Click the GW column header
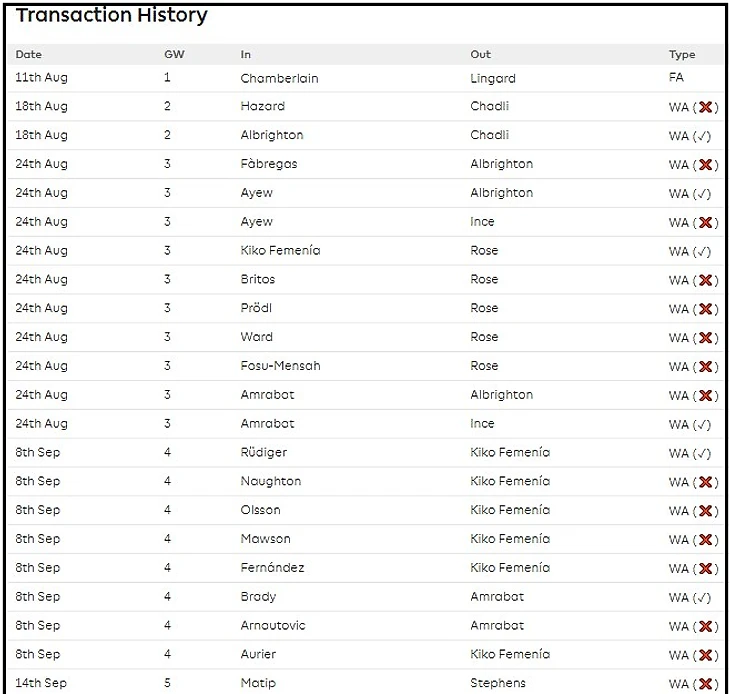 173,54
